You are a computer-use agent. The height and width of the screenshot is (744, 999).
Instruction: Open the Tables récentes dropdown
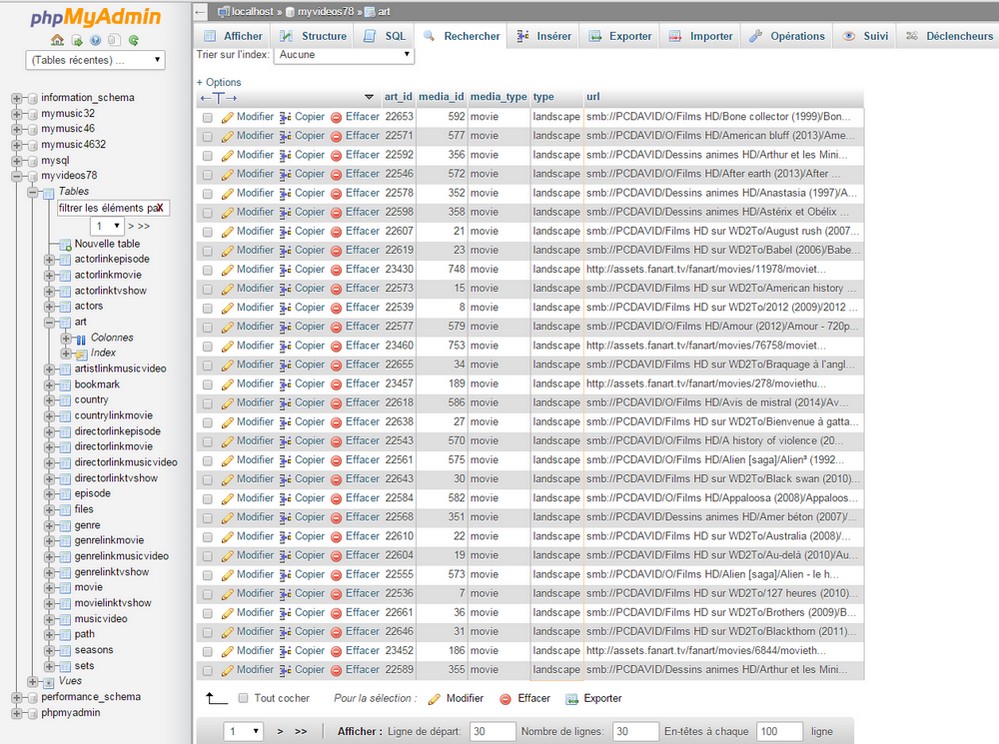click(x=96, y=60)
